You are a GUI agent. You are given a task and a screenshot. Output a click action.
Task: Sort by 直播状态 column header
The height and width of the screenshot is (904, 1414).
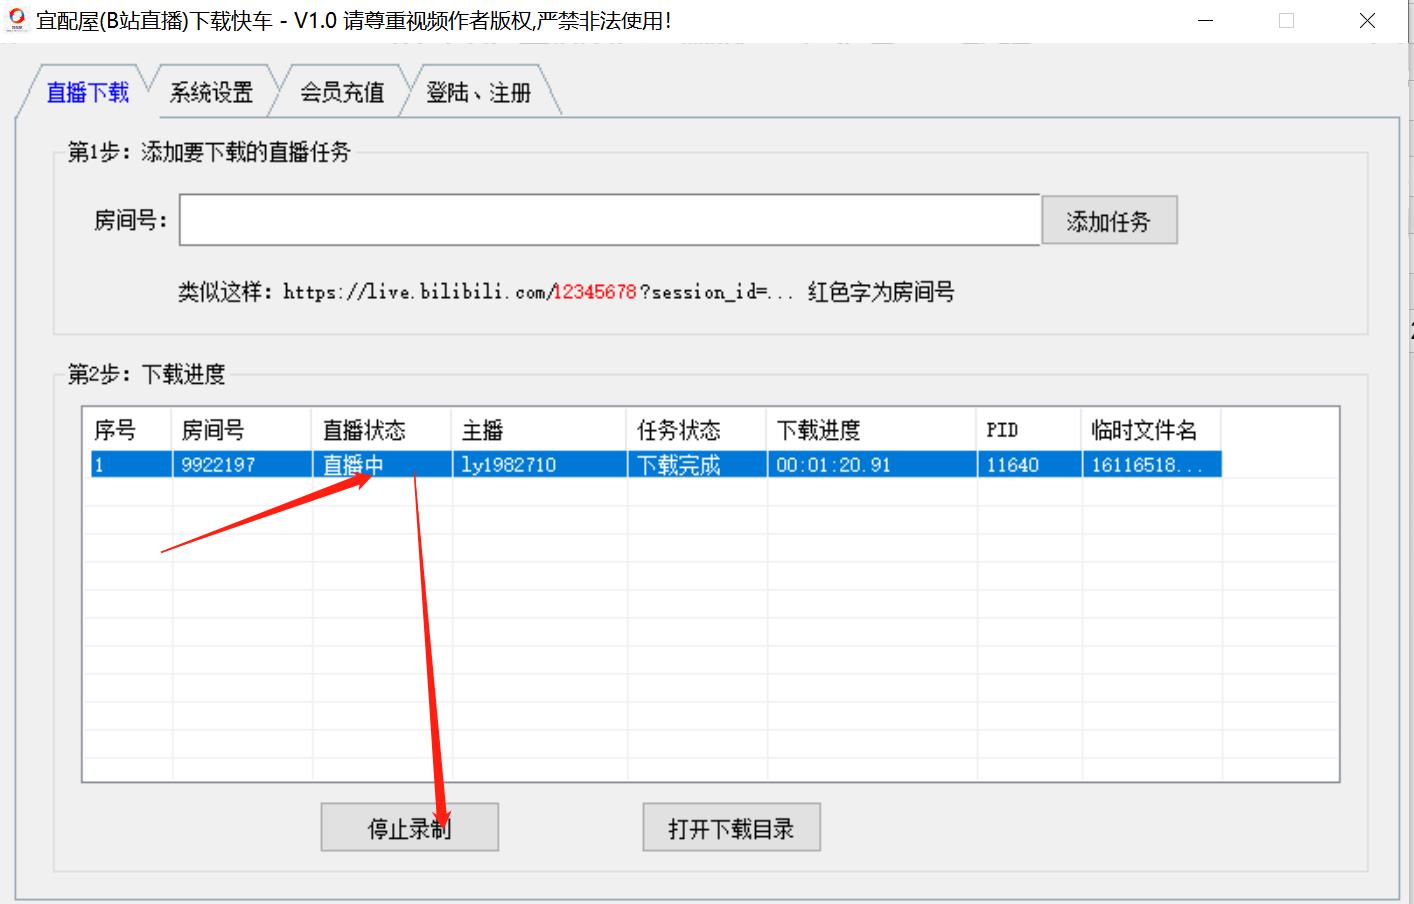(381, 430)
